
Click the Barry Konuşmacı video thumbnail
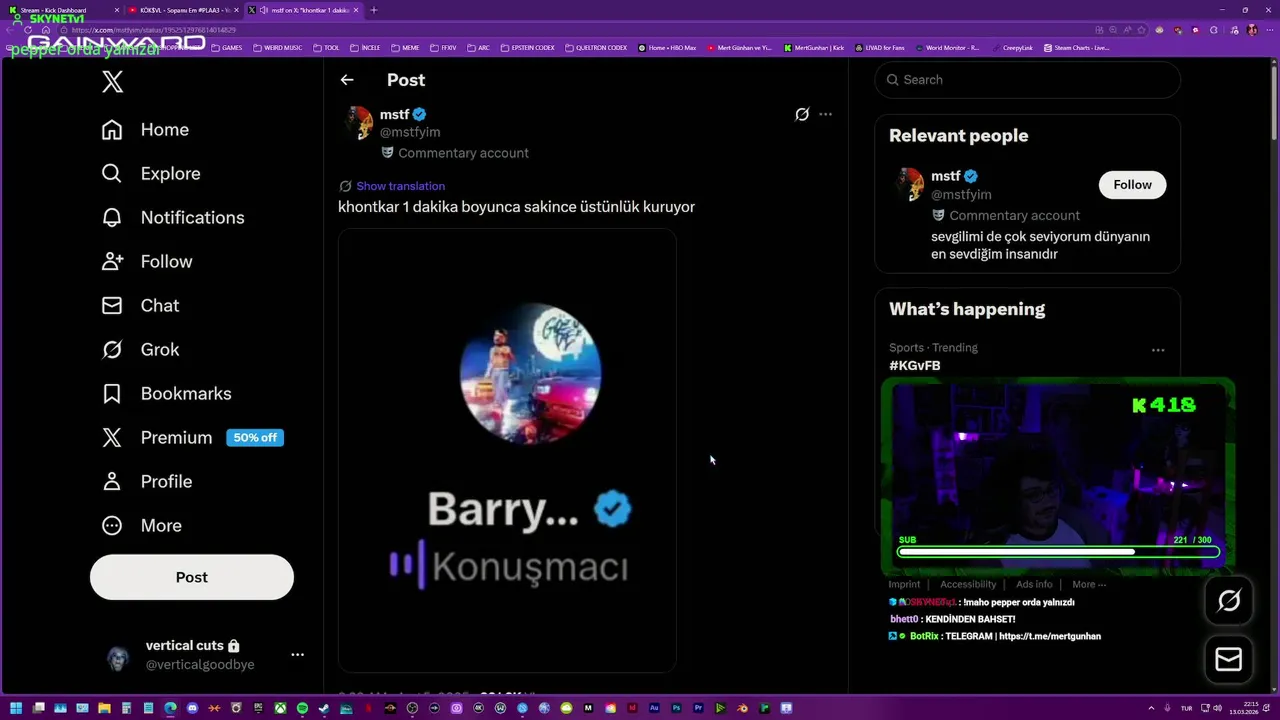click(x=507, y=450)
